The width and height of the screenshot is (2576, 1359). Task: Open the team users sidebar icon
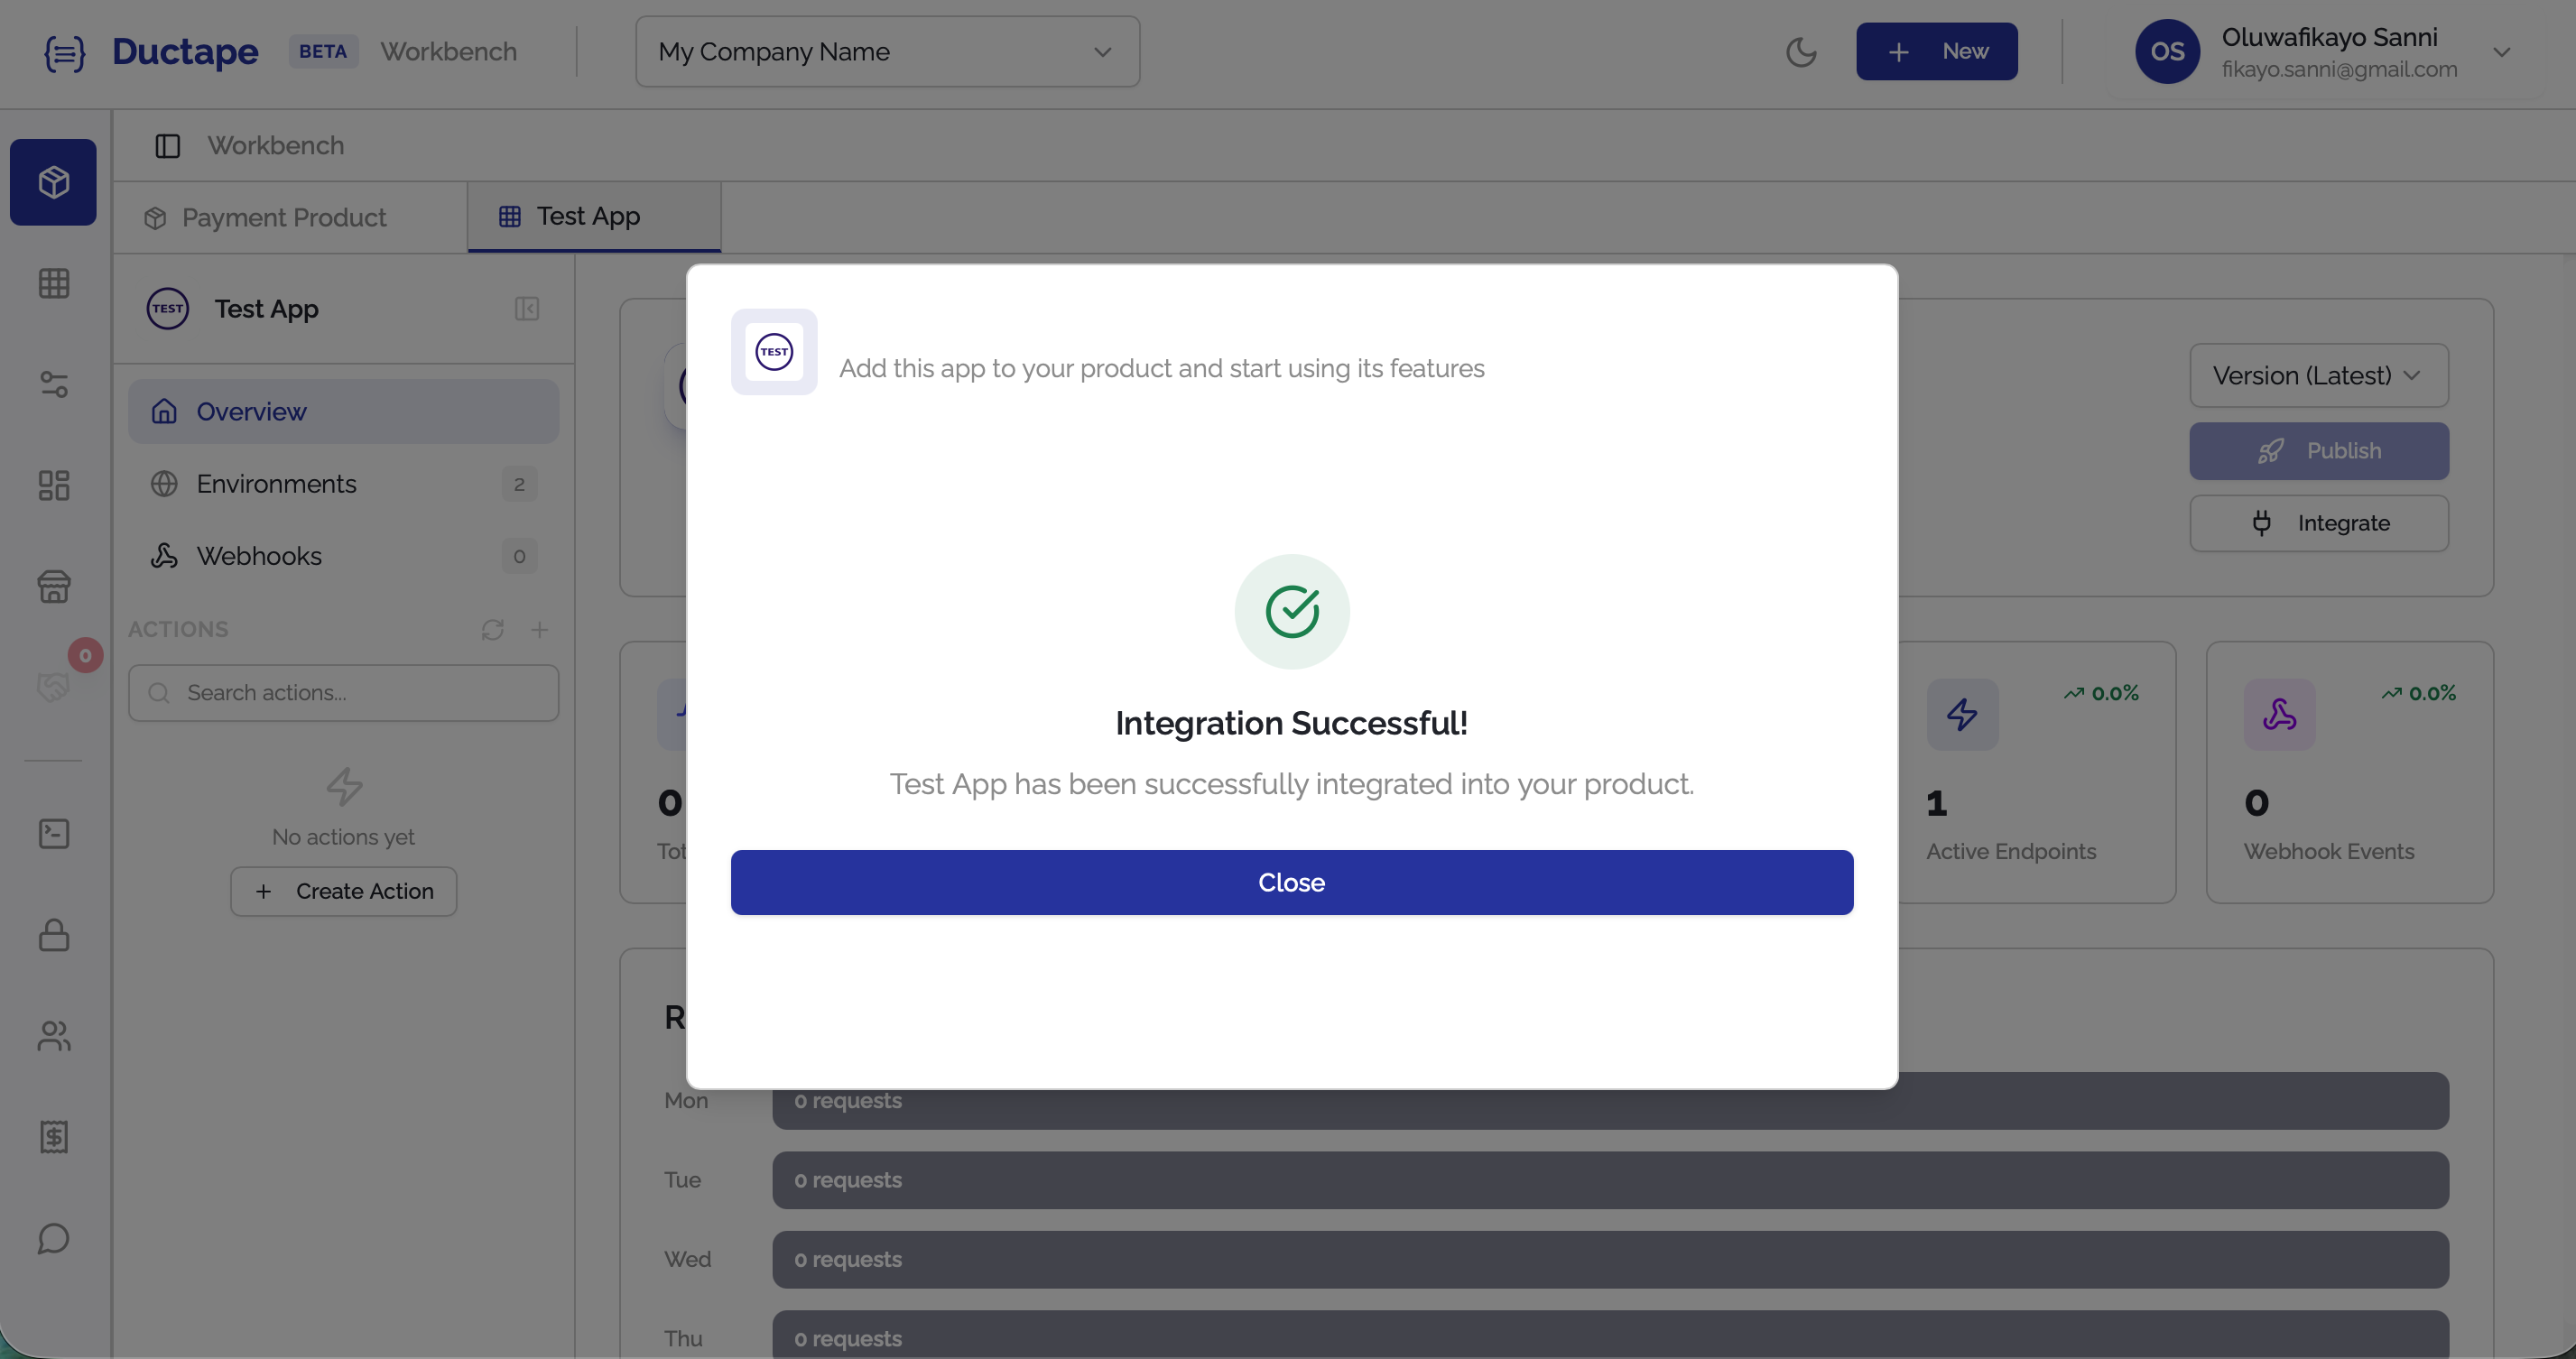[x=53, y=1036]
